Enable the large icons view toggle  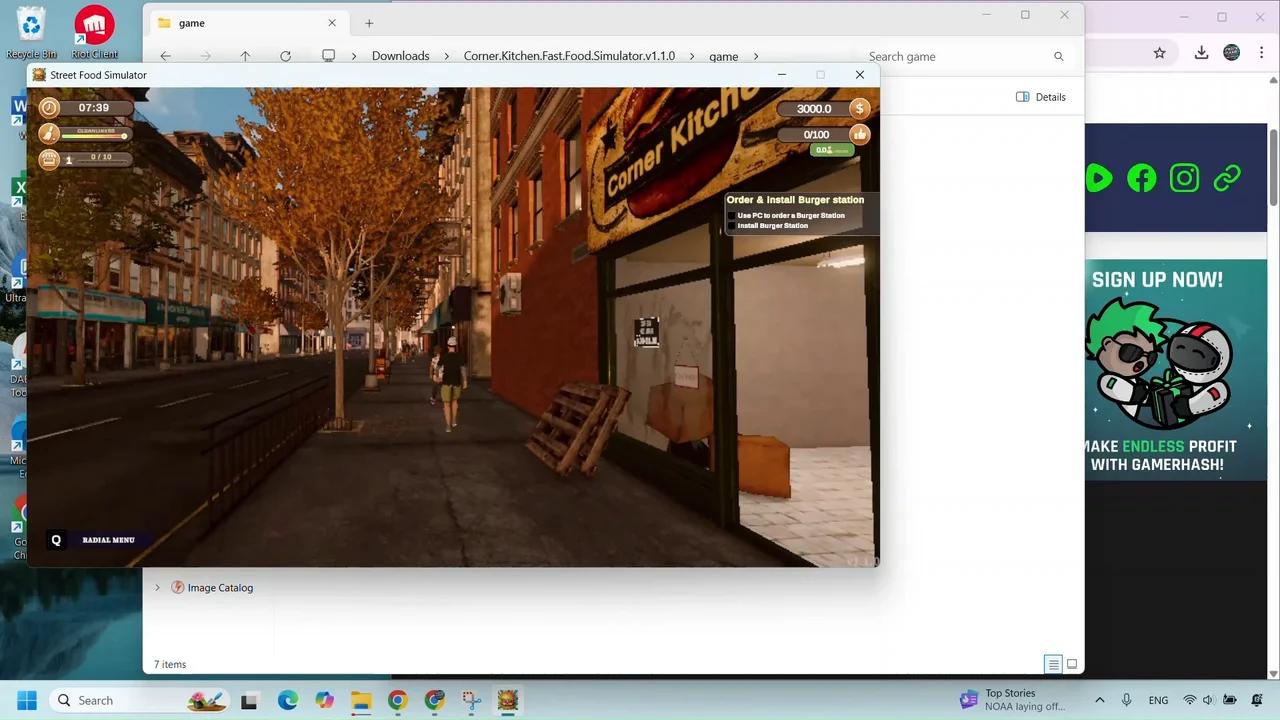tap(1071, 663)
